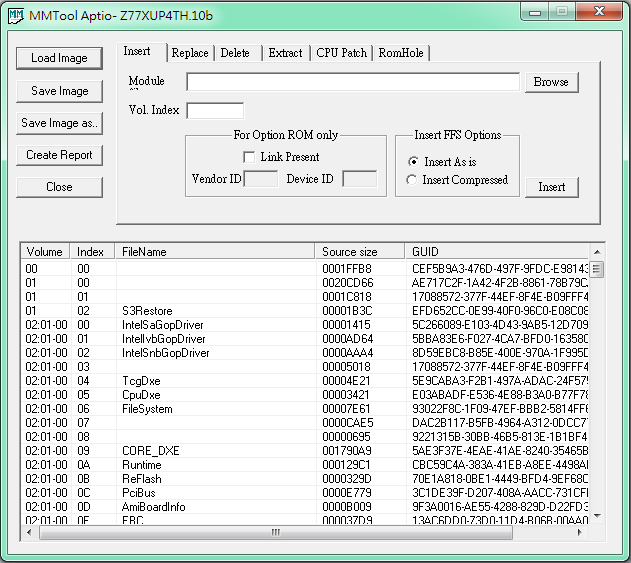Sort by the Source size column header
The height and width of the screenshot is (563, 631).
[x=360, y=252]
